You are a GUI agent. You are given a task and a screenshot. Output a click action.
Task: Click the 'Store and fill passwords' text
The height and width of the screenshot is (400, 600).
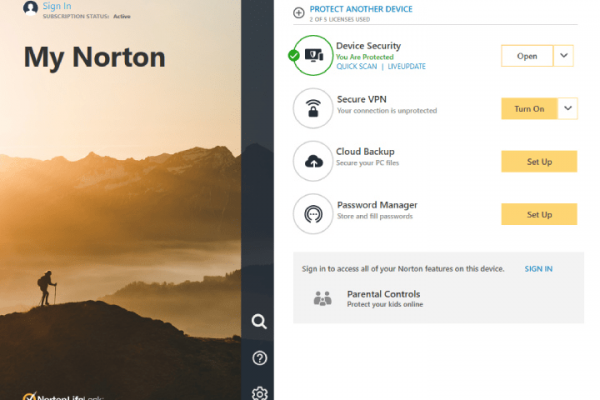375,216
